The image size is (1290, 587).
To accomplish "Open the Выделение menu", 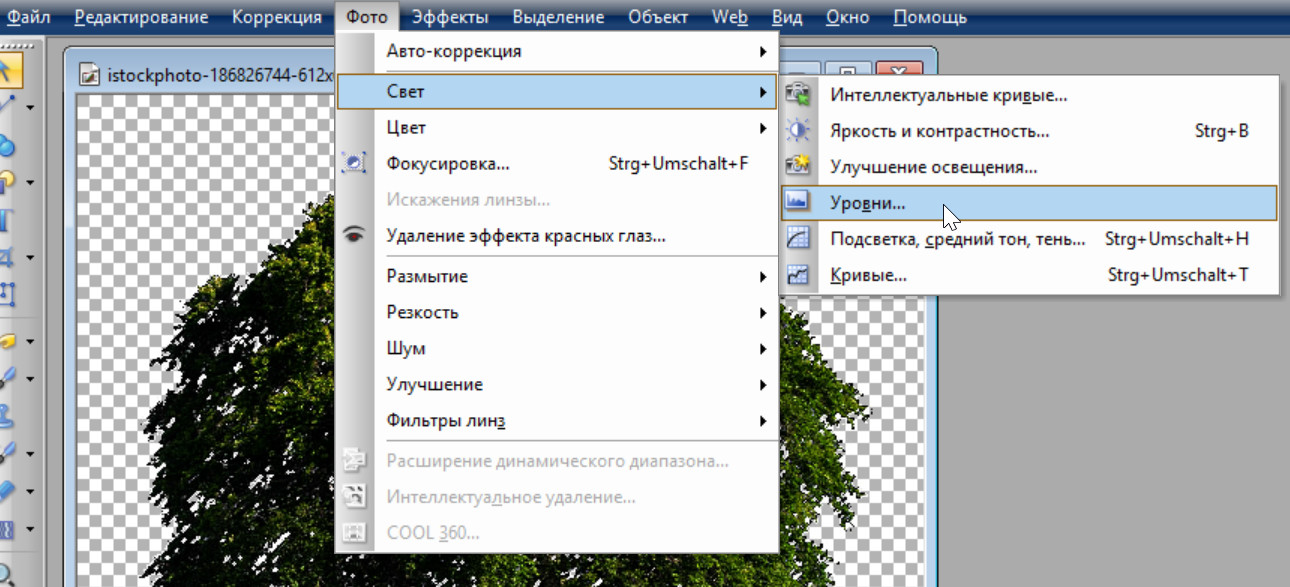I will (558, 17).
